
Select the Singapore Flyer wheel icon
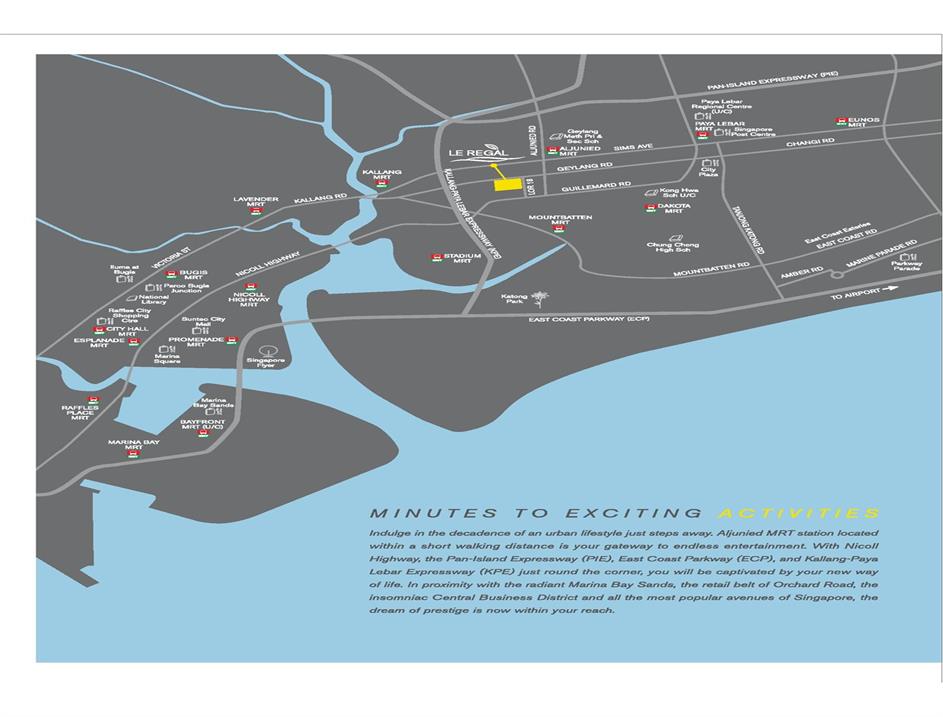click(266, 352)
